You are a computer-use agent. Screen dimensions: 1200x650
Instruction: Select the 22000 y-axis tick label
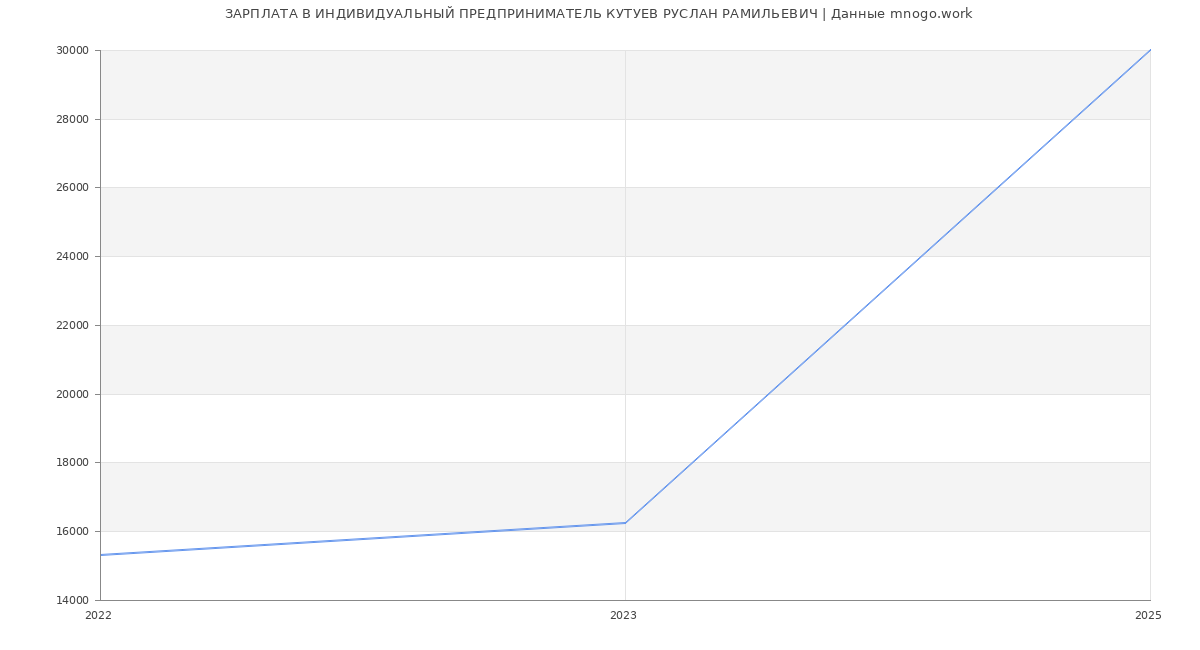pos(74,325)
